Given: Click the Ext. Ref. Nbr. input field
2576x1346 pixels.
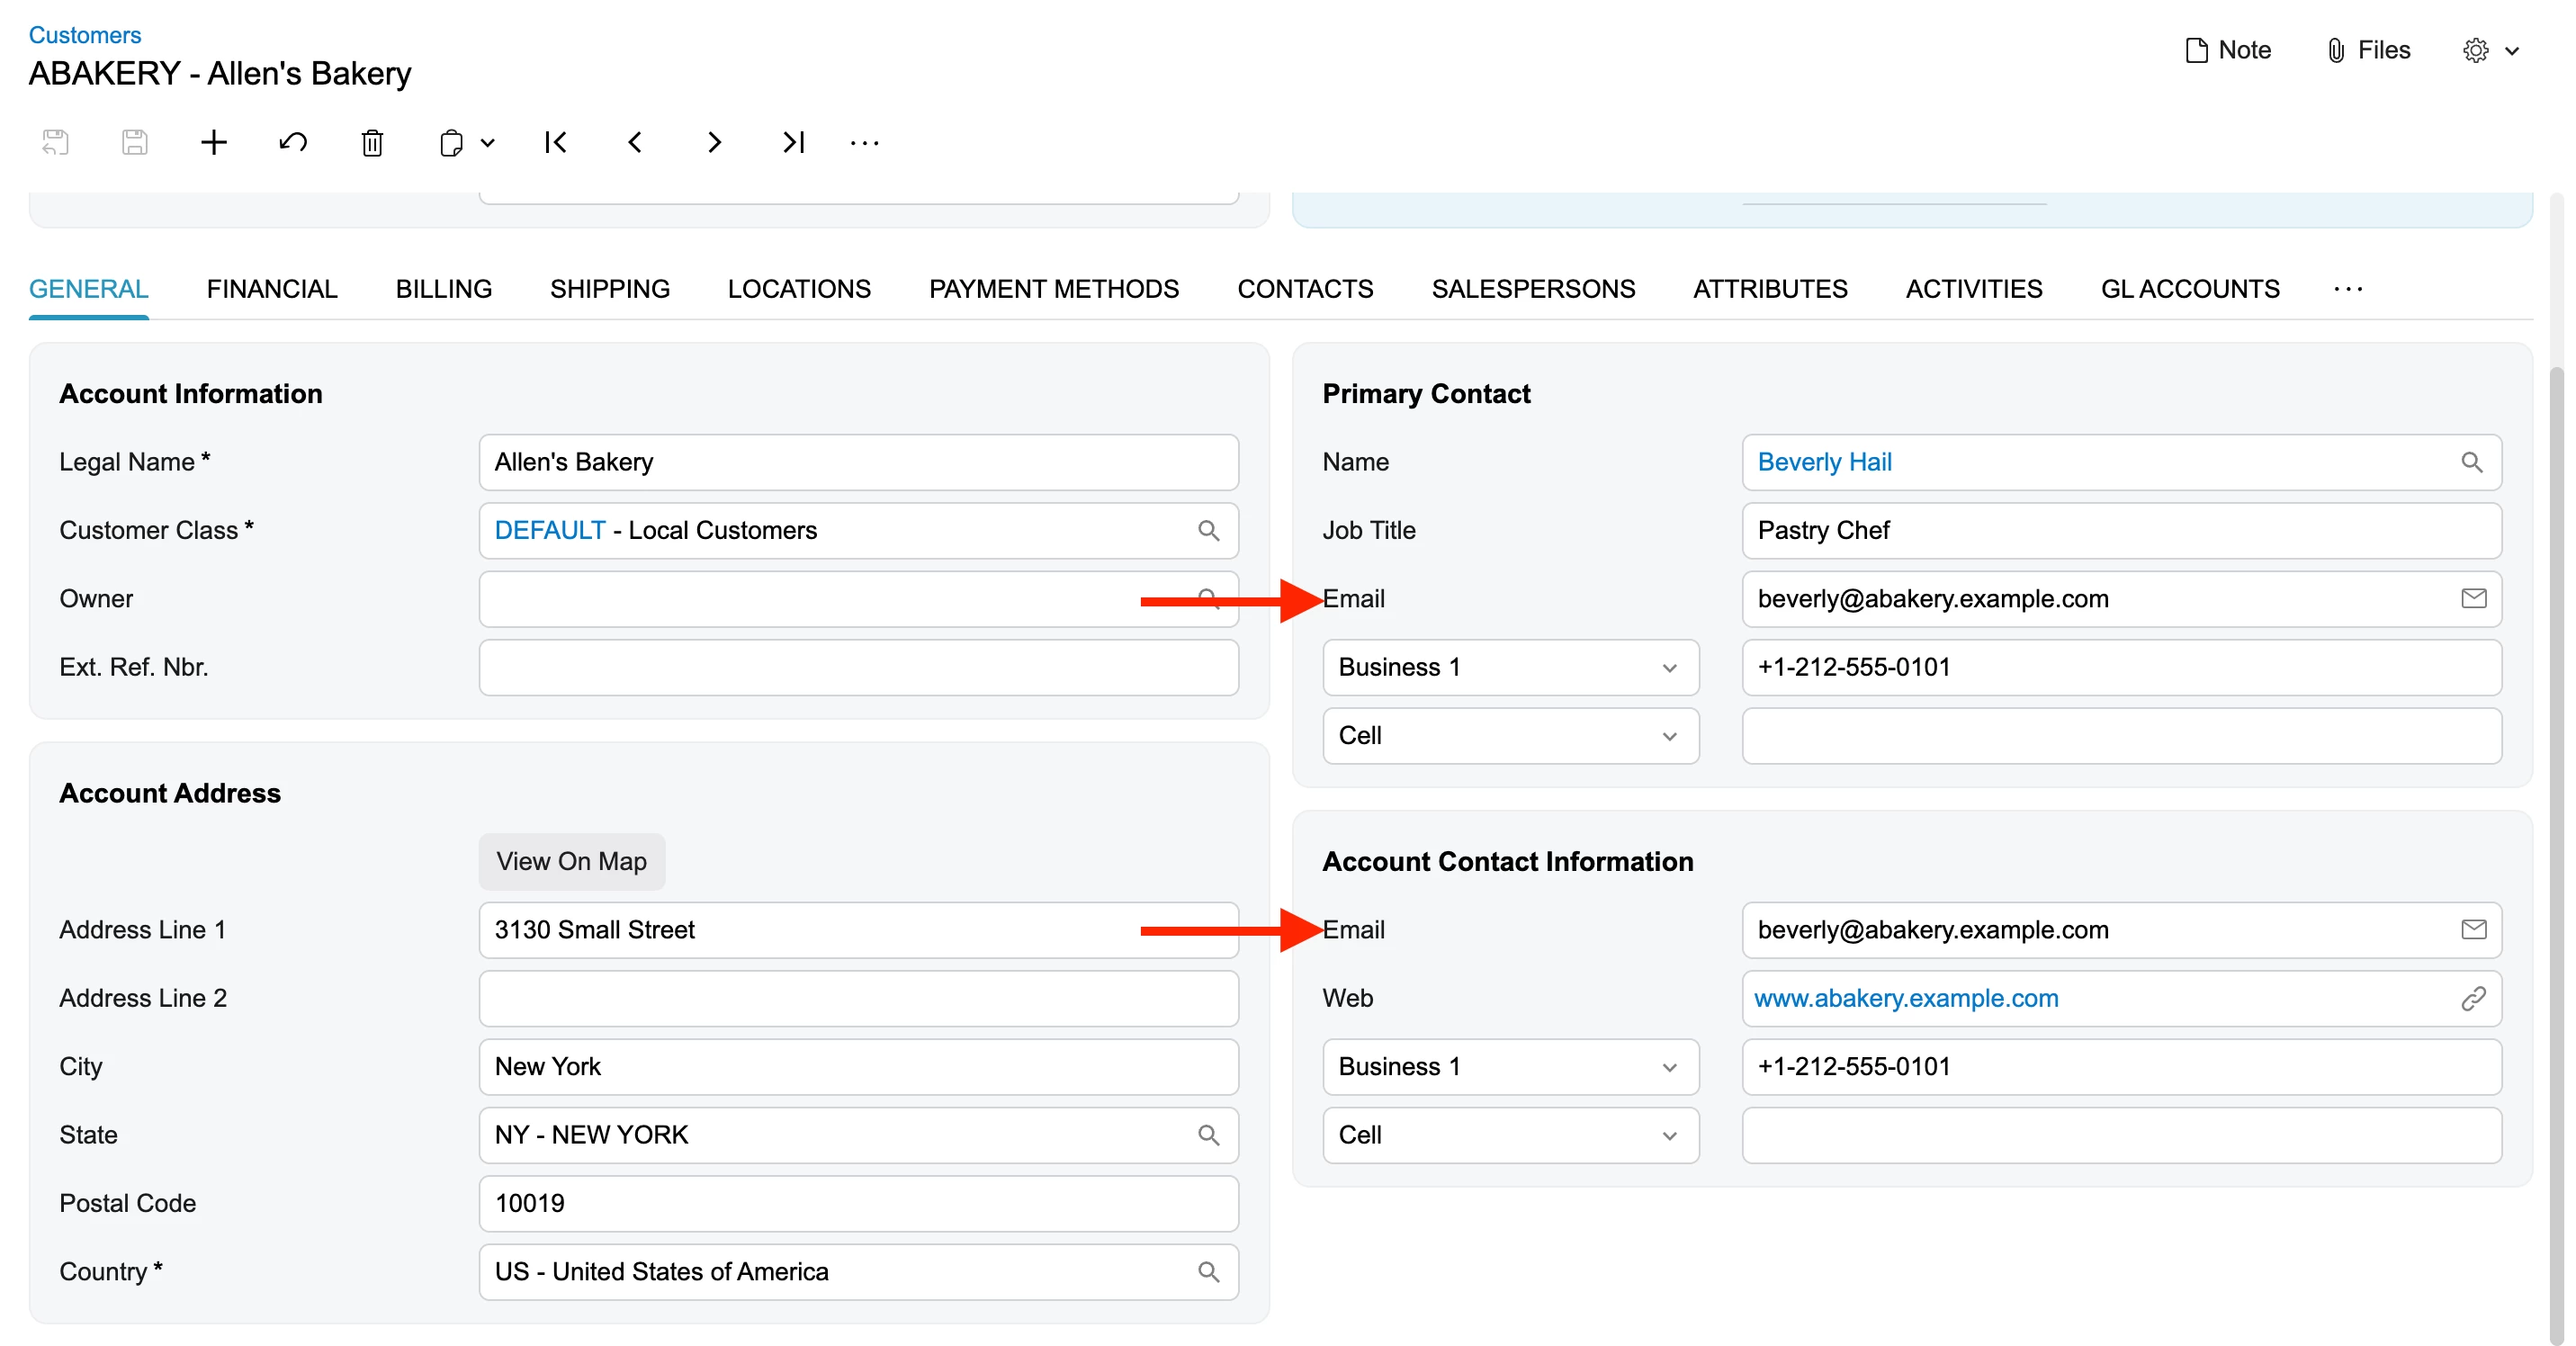Looking at the screenshot, I should 858,667.
